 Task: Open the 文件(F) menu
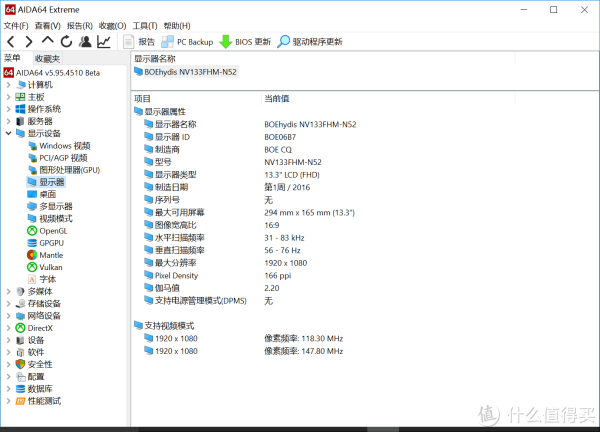coord(16,26)
